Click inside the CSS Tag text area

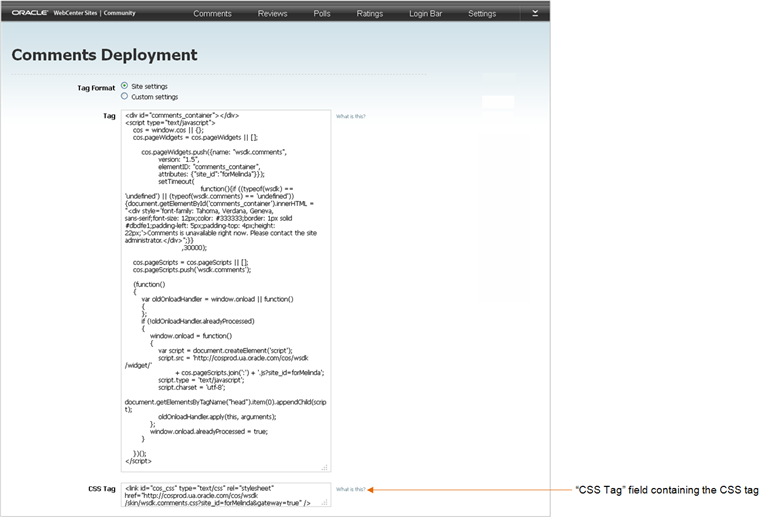226,495
